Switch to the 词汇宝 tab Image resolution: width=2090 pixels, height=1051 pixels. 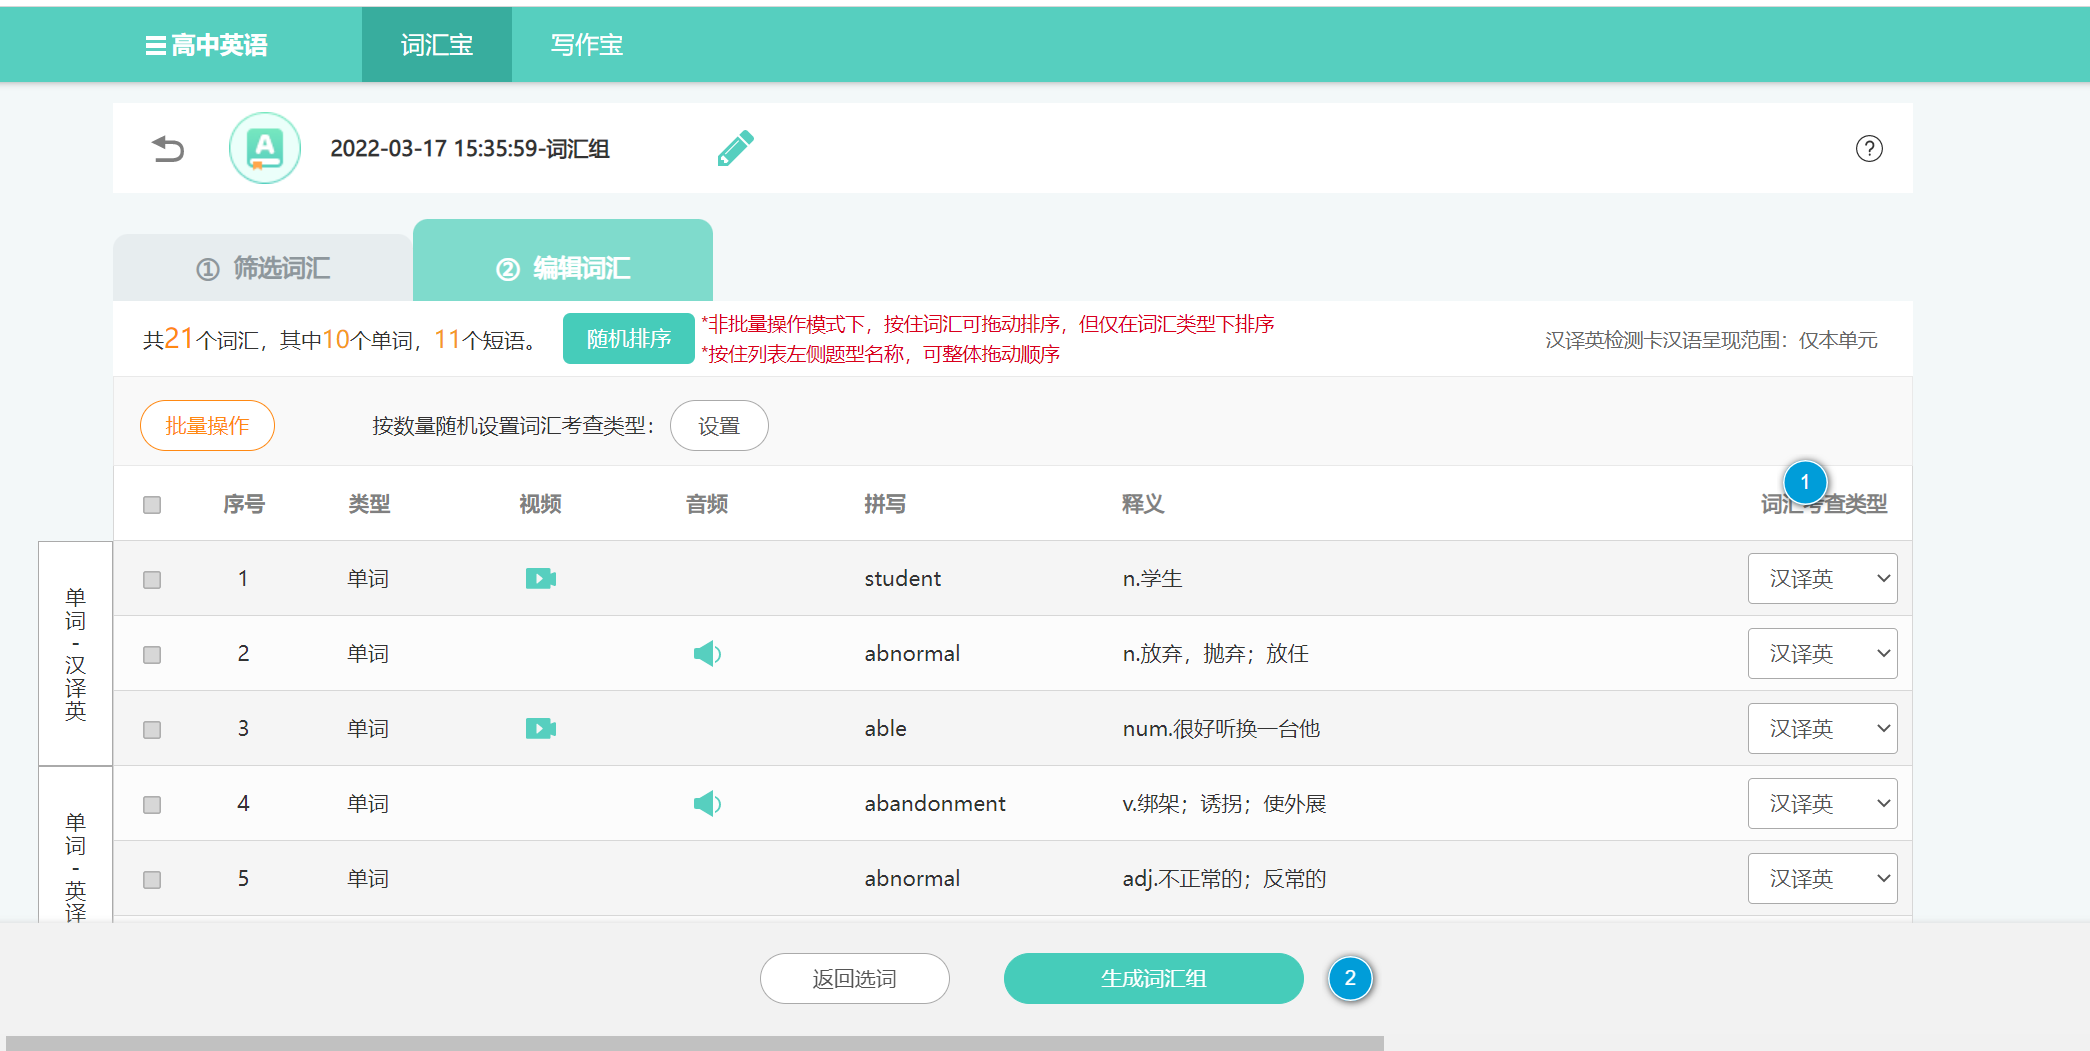(437, 45)
